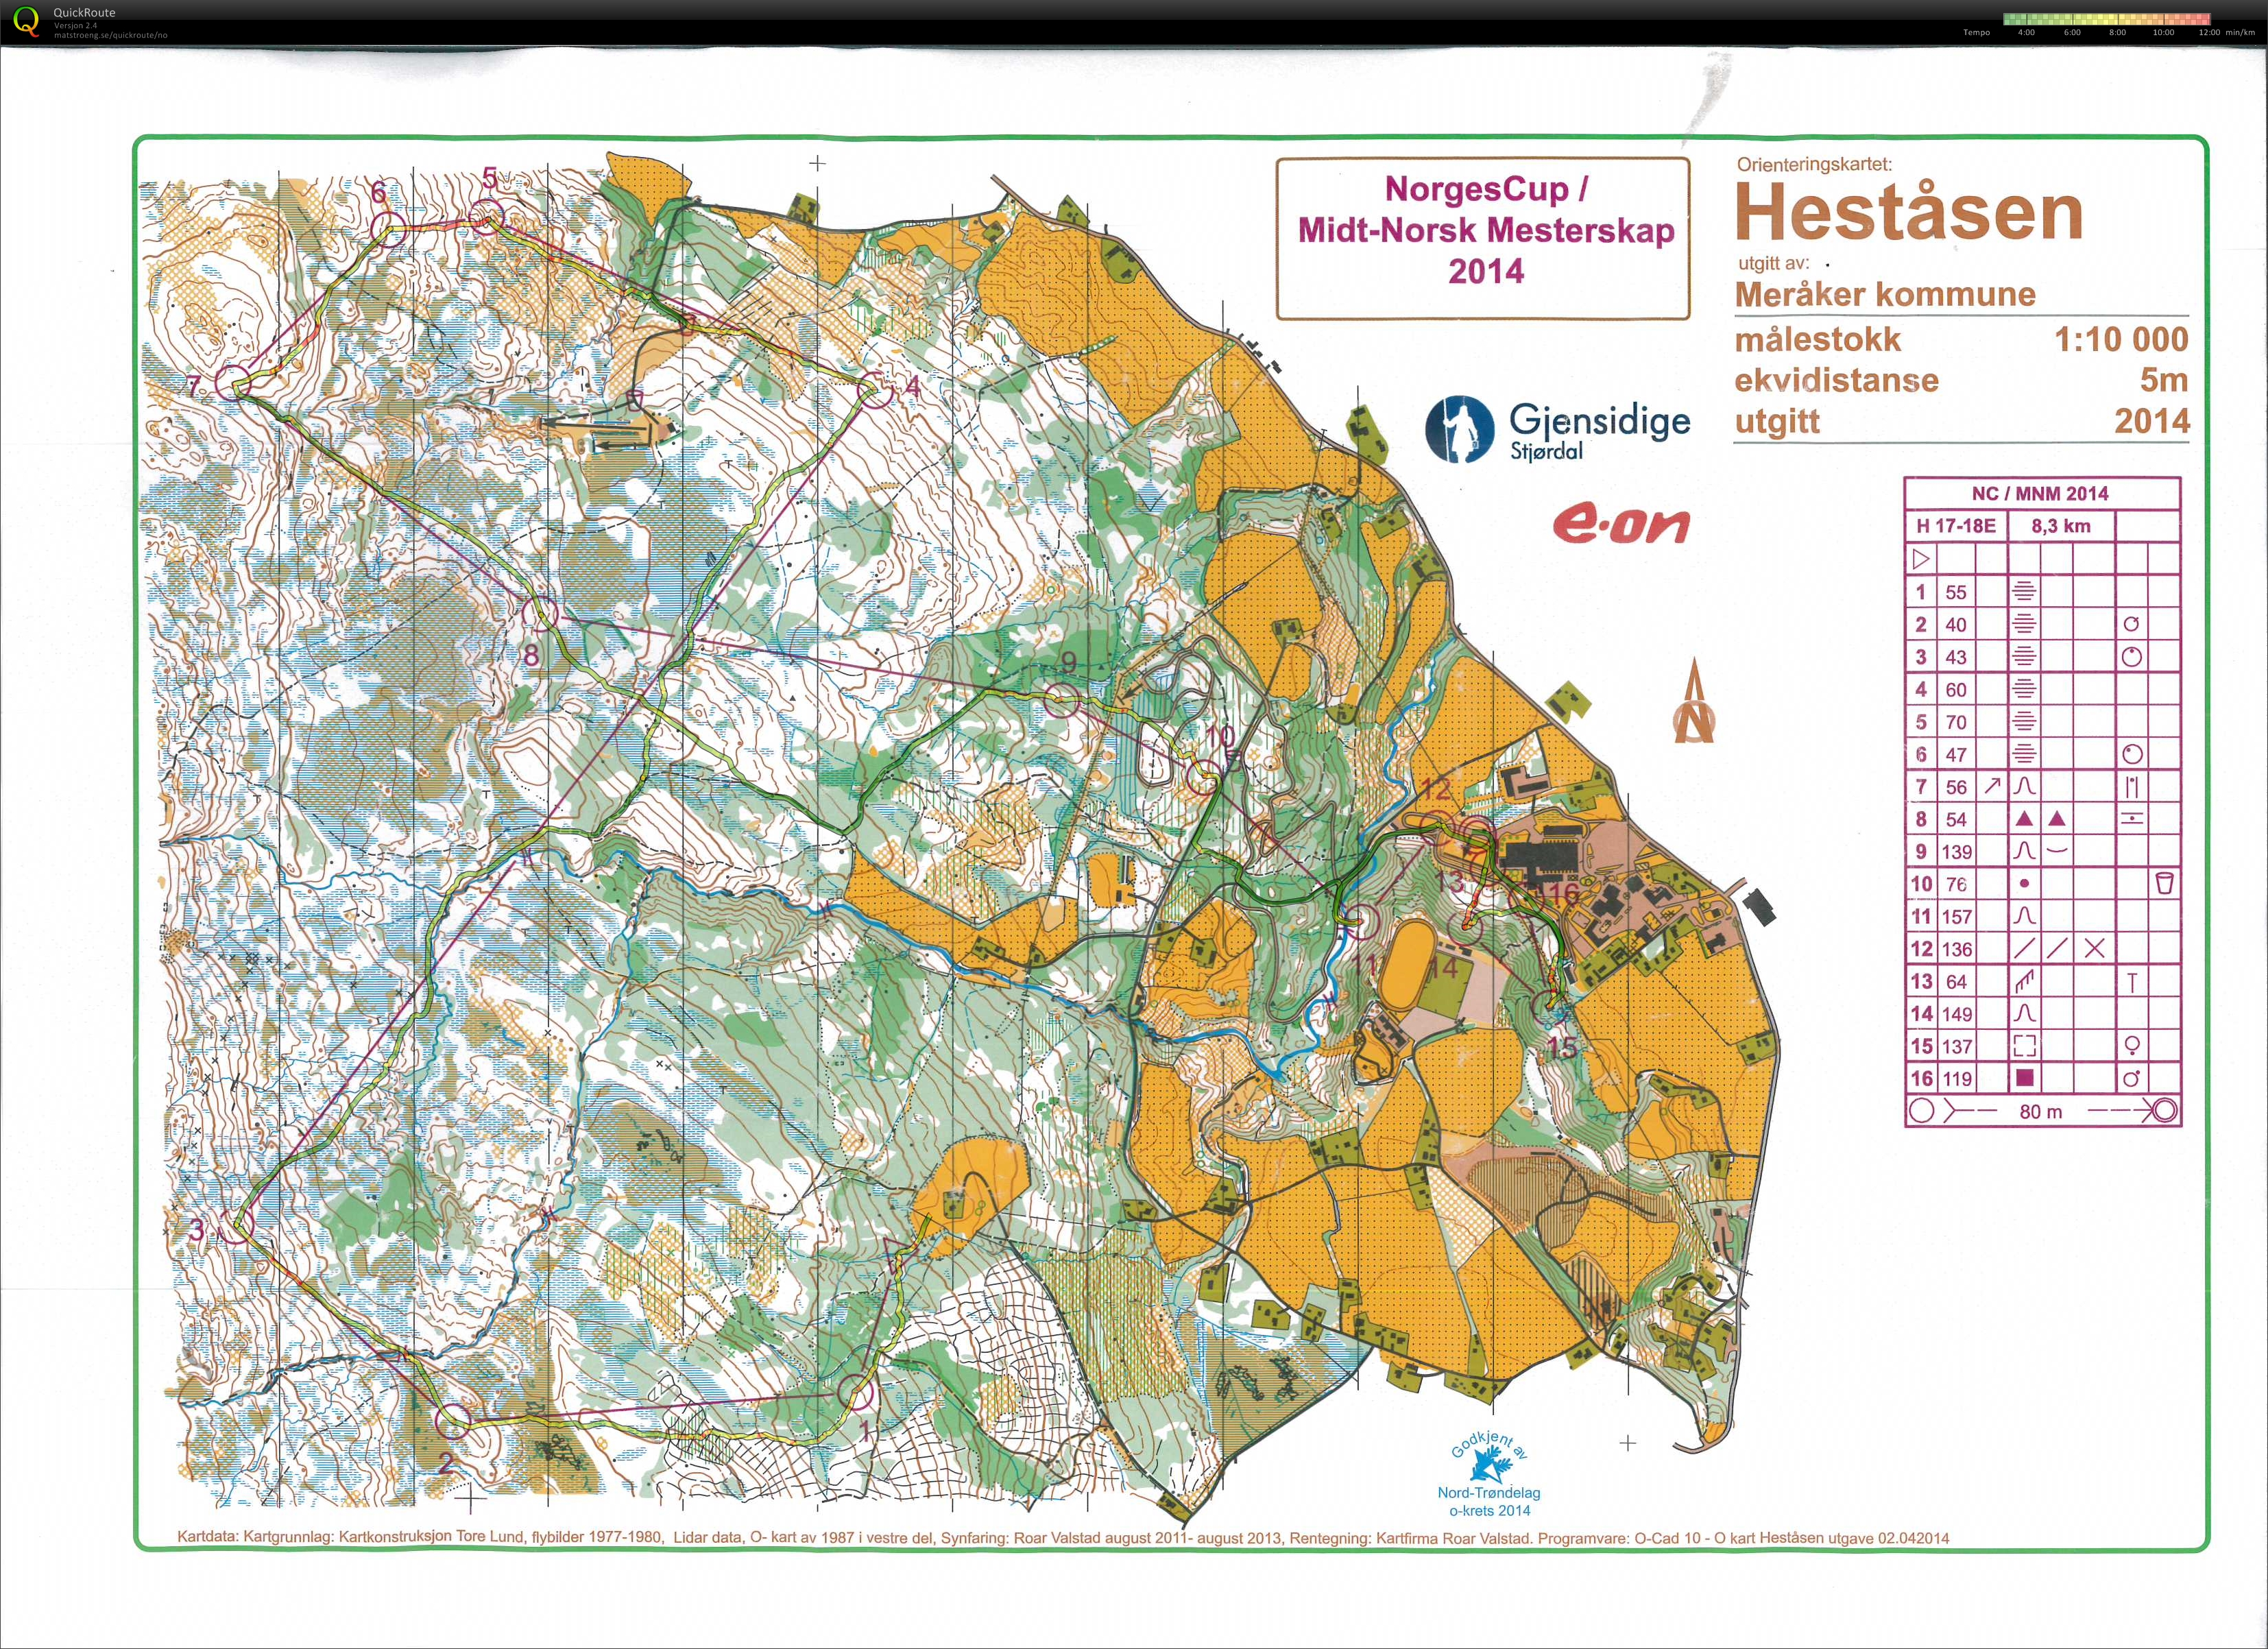Select the 80 m finish distance text
This screenshot has height=1649, width=2268.
(x=2041, y=1111)
